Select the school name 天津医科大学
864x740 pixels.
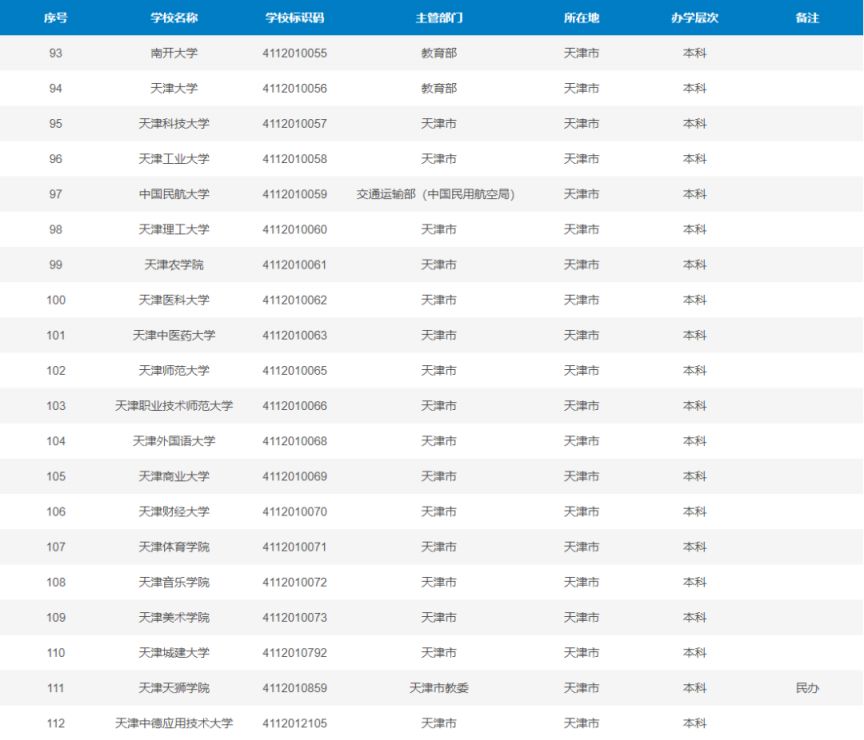click(x=174, y=300)
